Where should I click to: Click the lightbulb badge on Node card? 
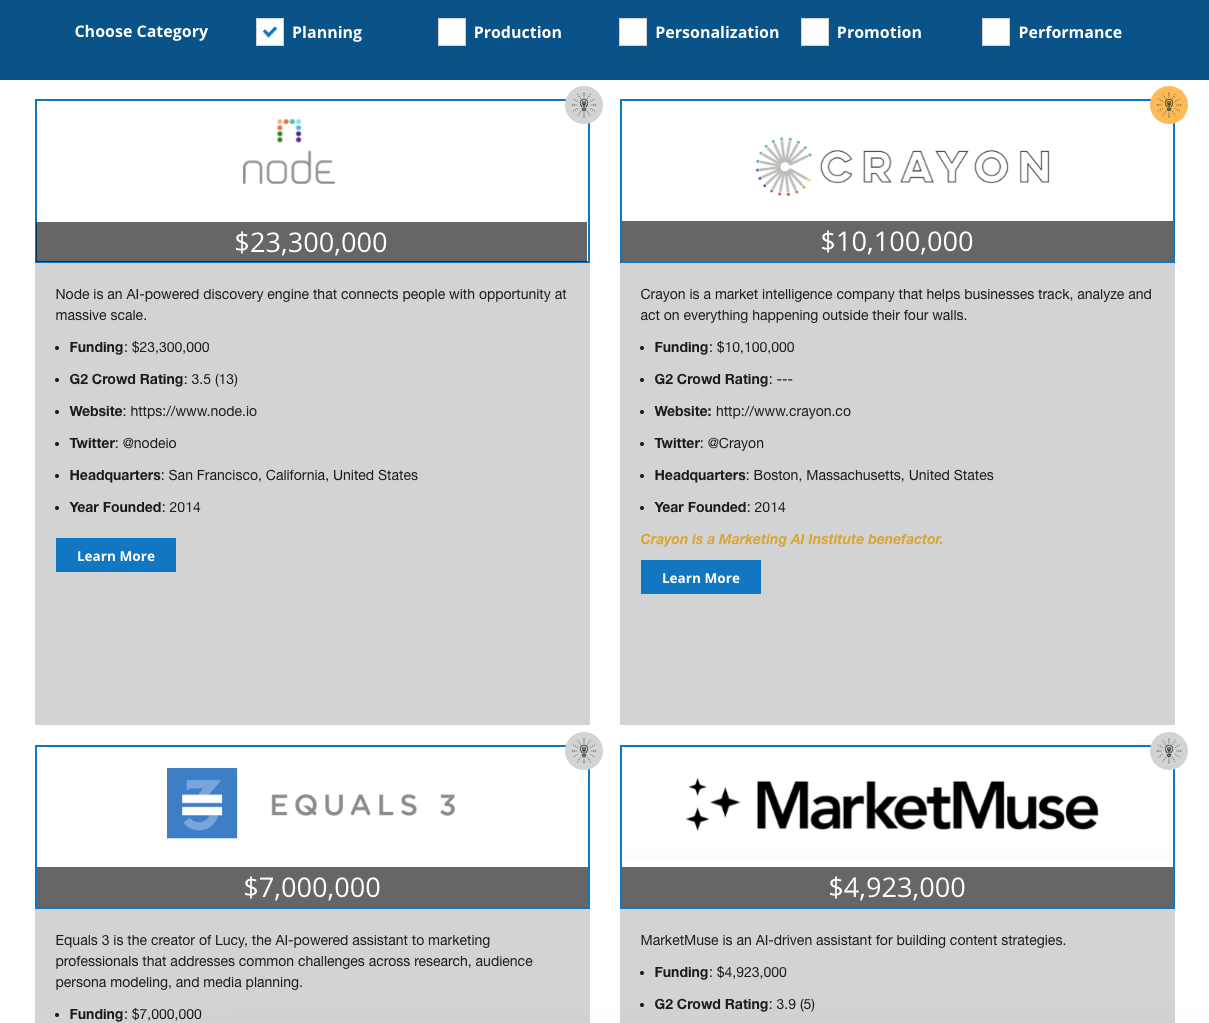[584, 105]
